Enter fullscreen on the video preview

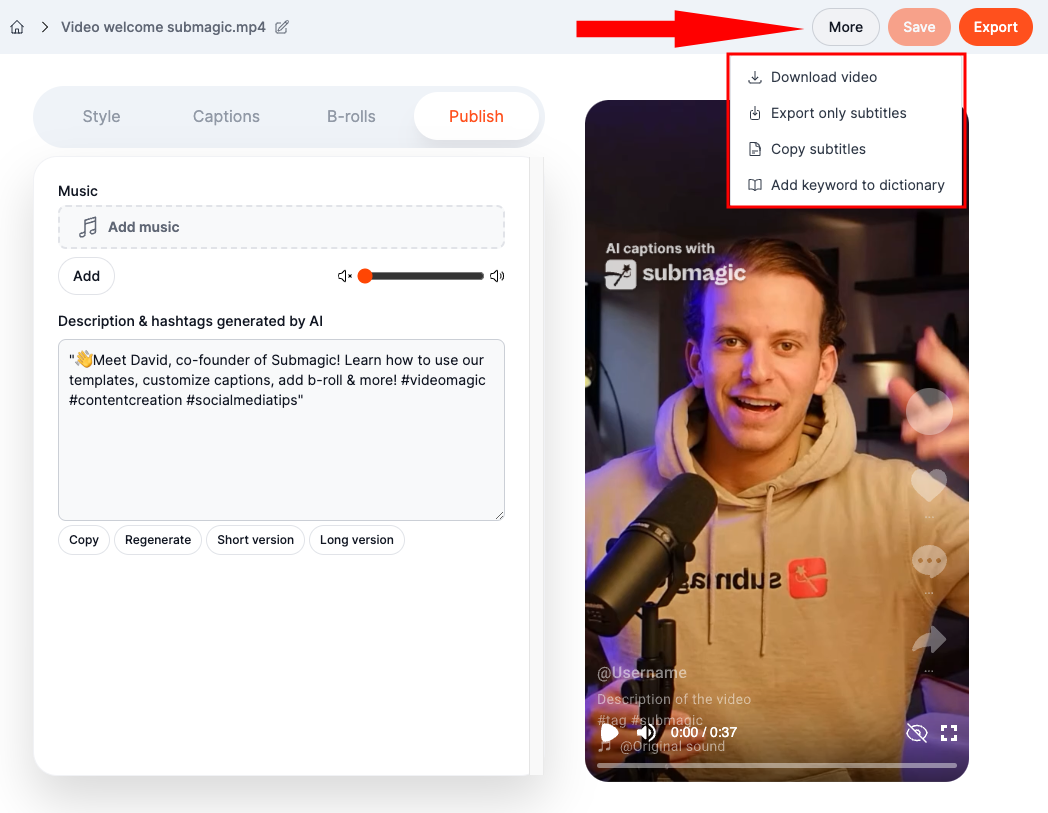[x=949, y=733]
